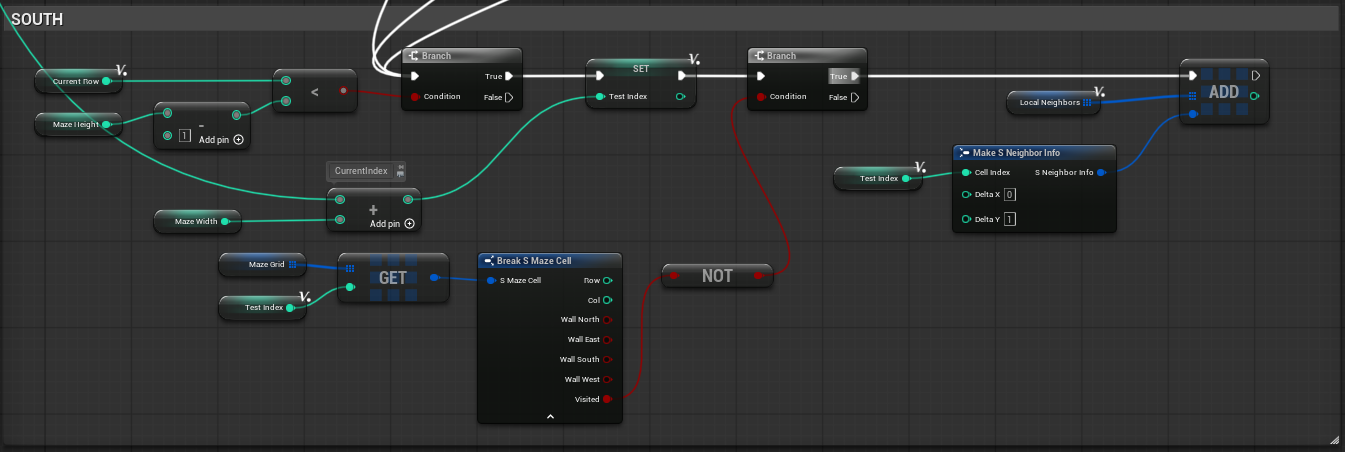This screenshot has height=452, width=1345.
Task: Select the Make S Neighbor Info node header
Action: click(x=1034, y=153)
